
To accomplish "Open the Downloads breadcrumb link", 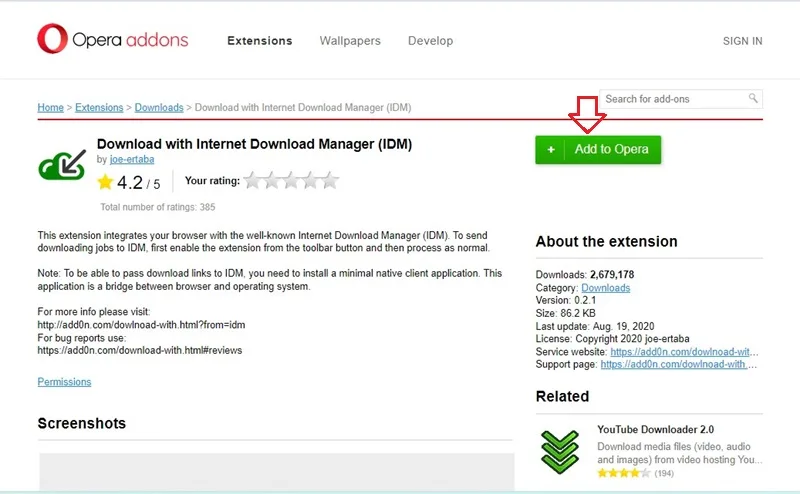I will click(159, 108).
